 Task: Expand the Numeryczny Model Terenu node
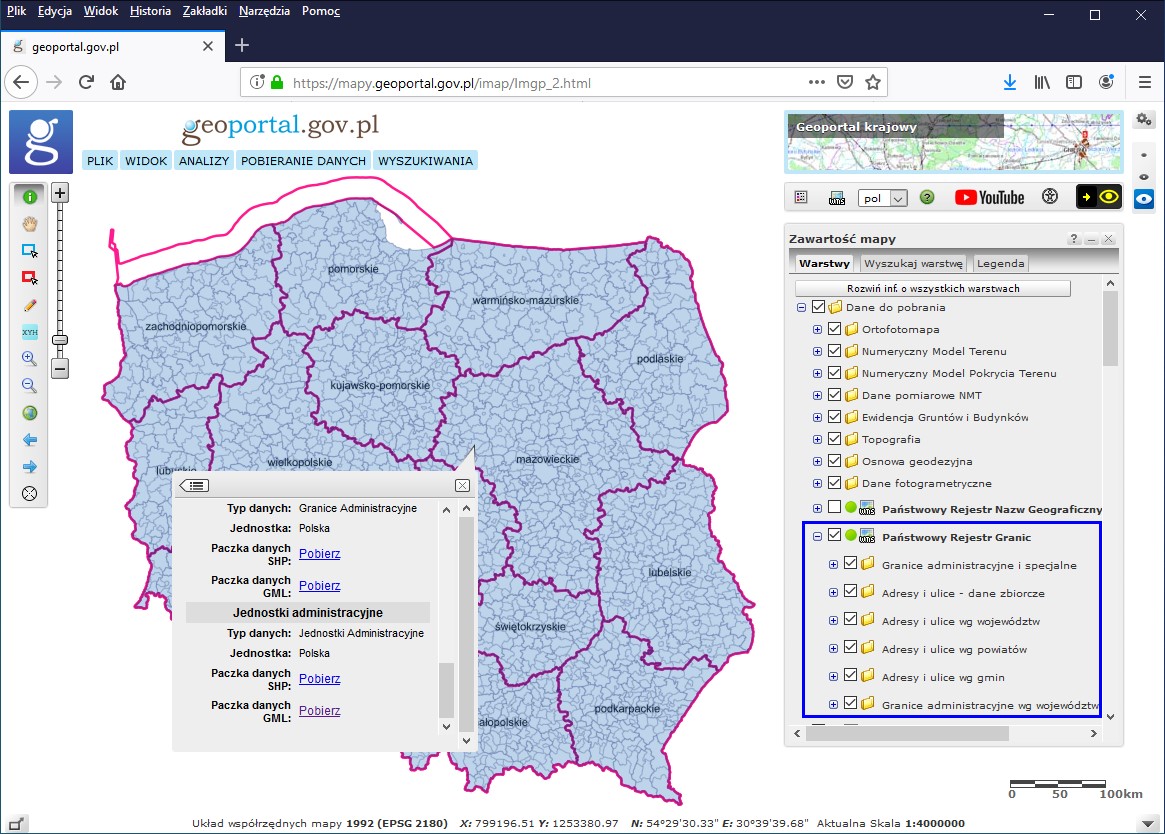pos(817,351)
